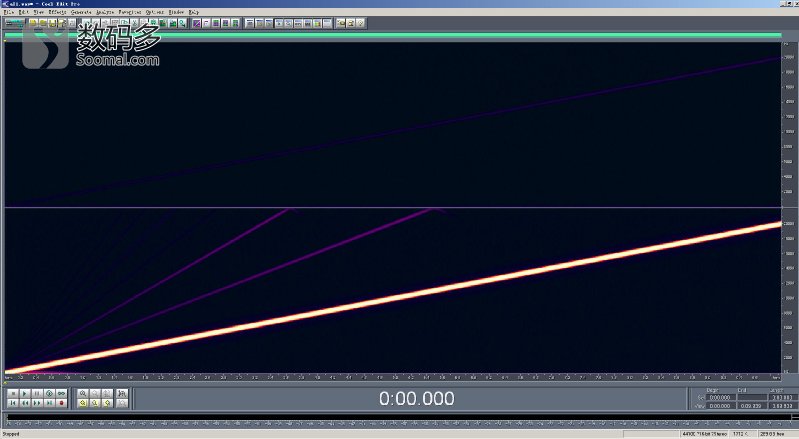Open the Favorites menu
This screenshot has height=439, width=799.
[130, 12]
